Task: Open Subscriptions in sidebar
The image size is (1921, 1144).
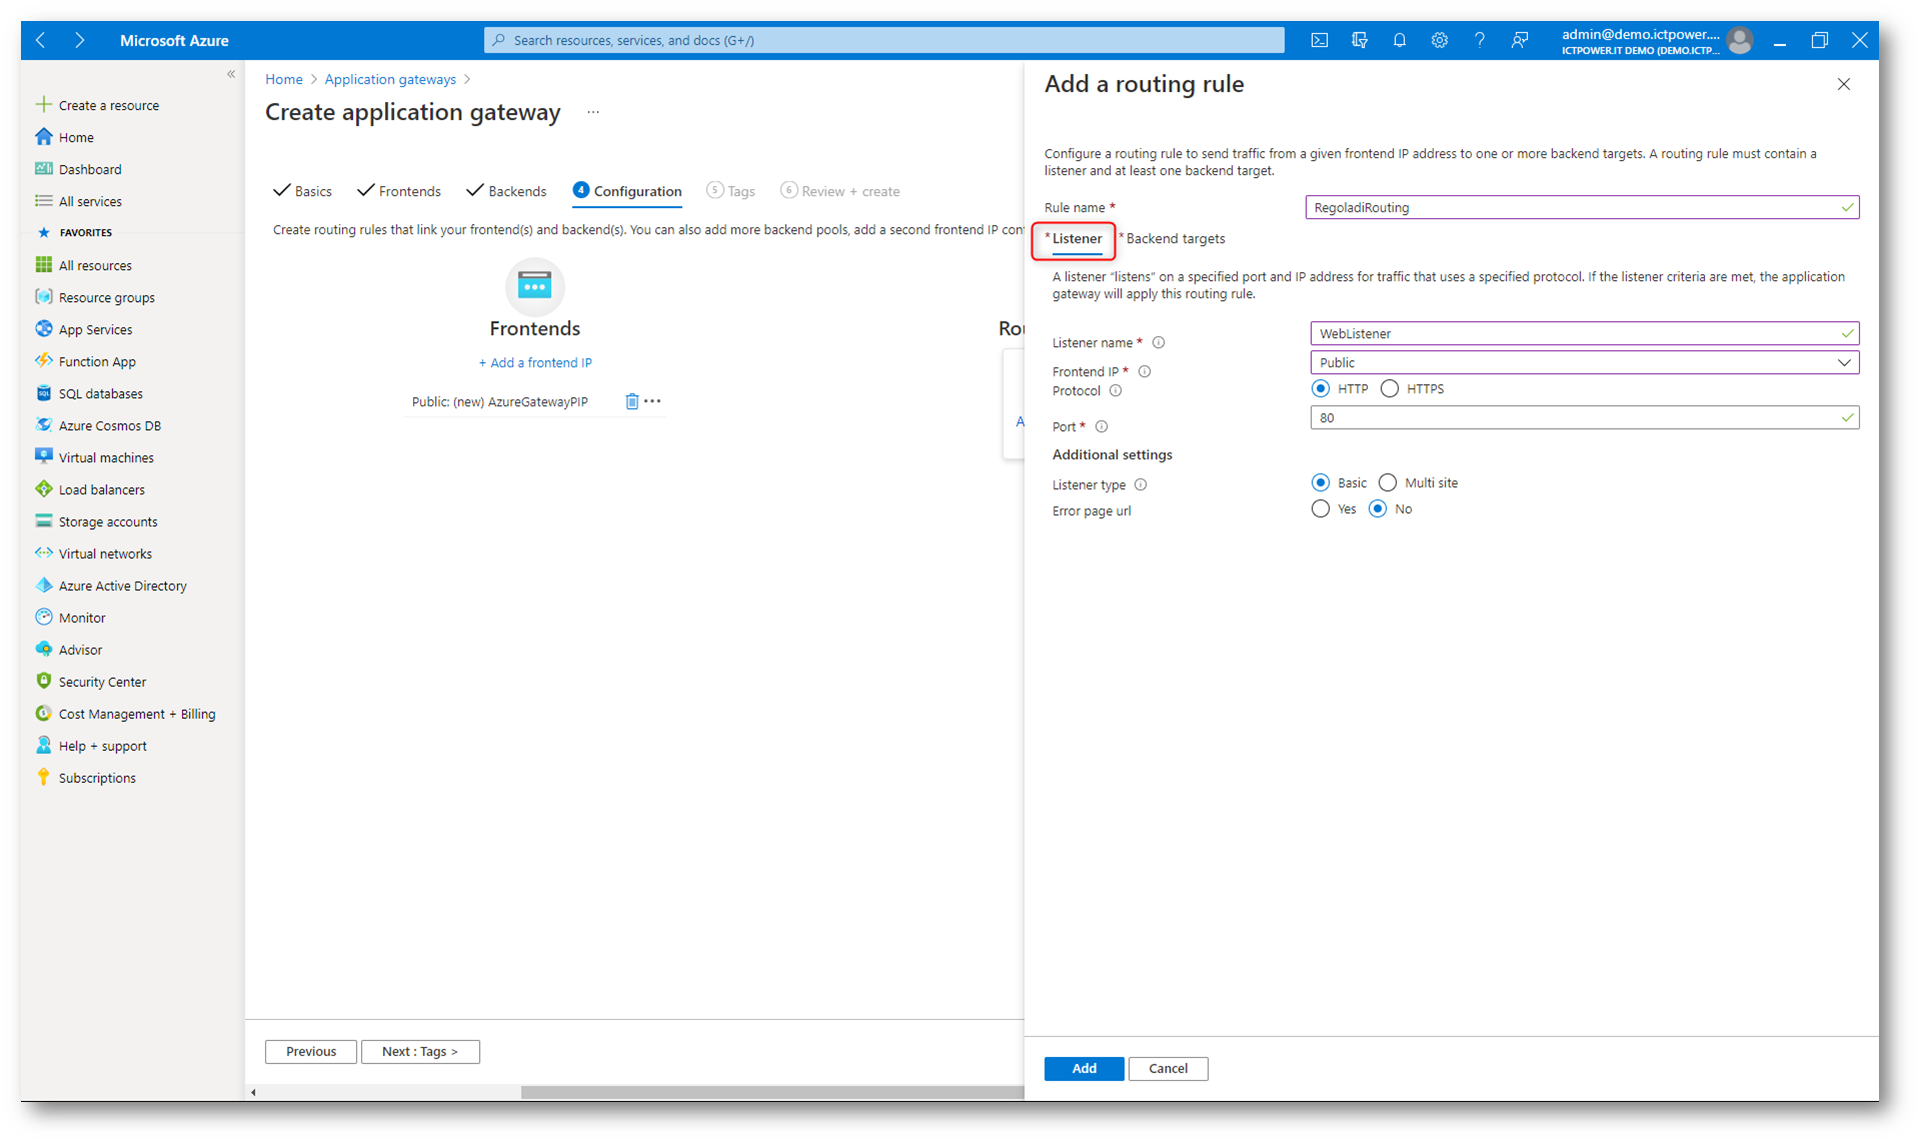Action: coord(97,777)
